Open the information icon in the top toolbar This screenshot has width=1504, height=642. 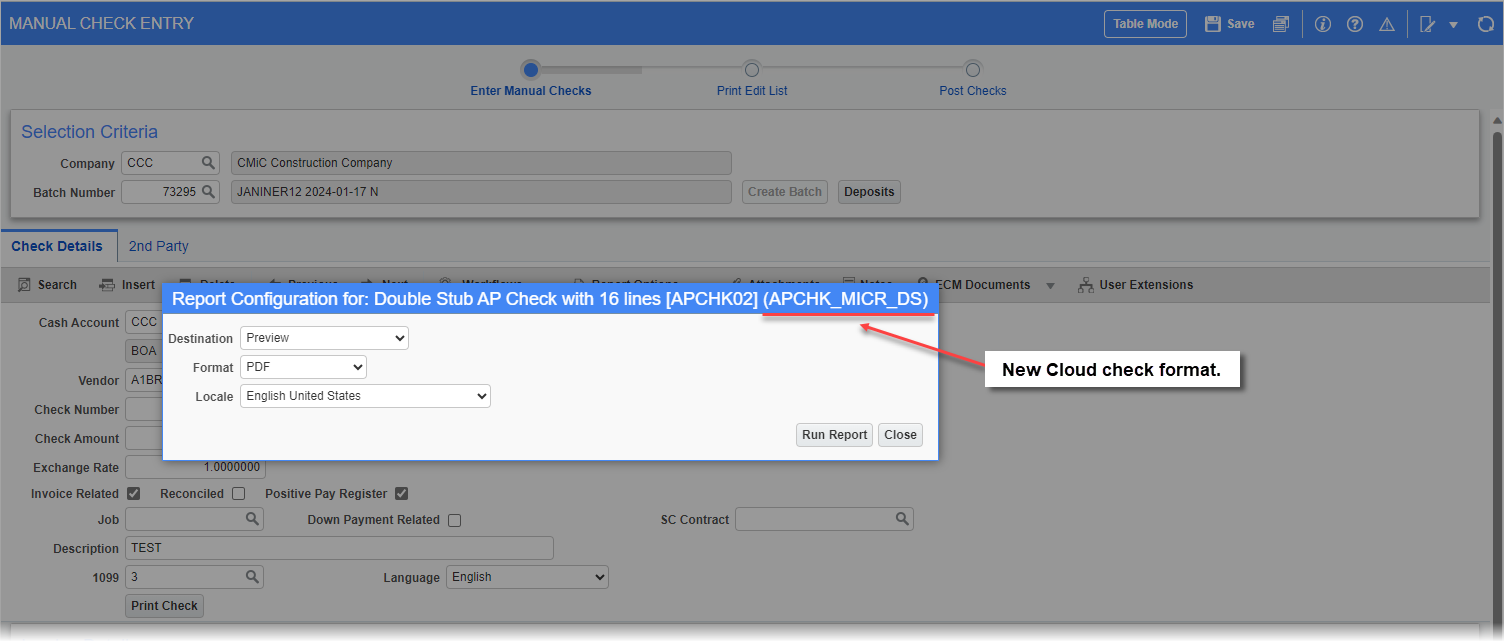click(1322, 23)
